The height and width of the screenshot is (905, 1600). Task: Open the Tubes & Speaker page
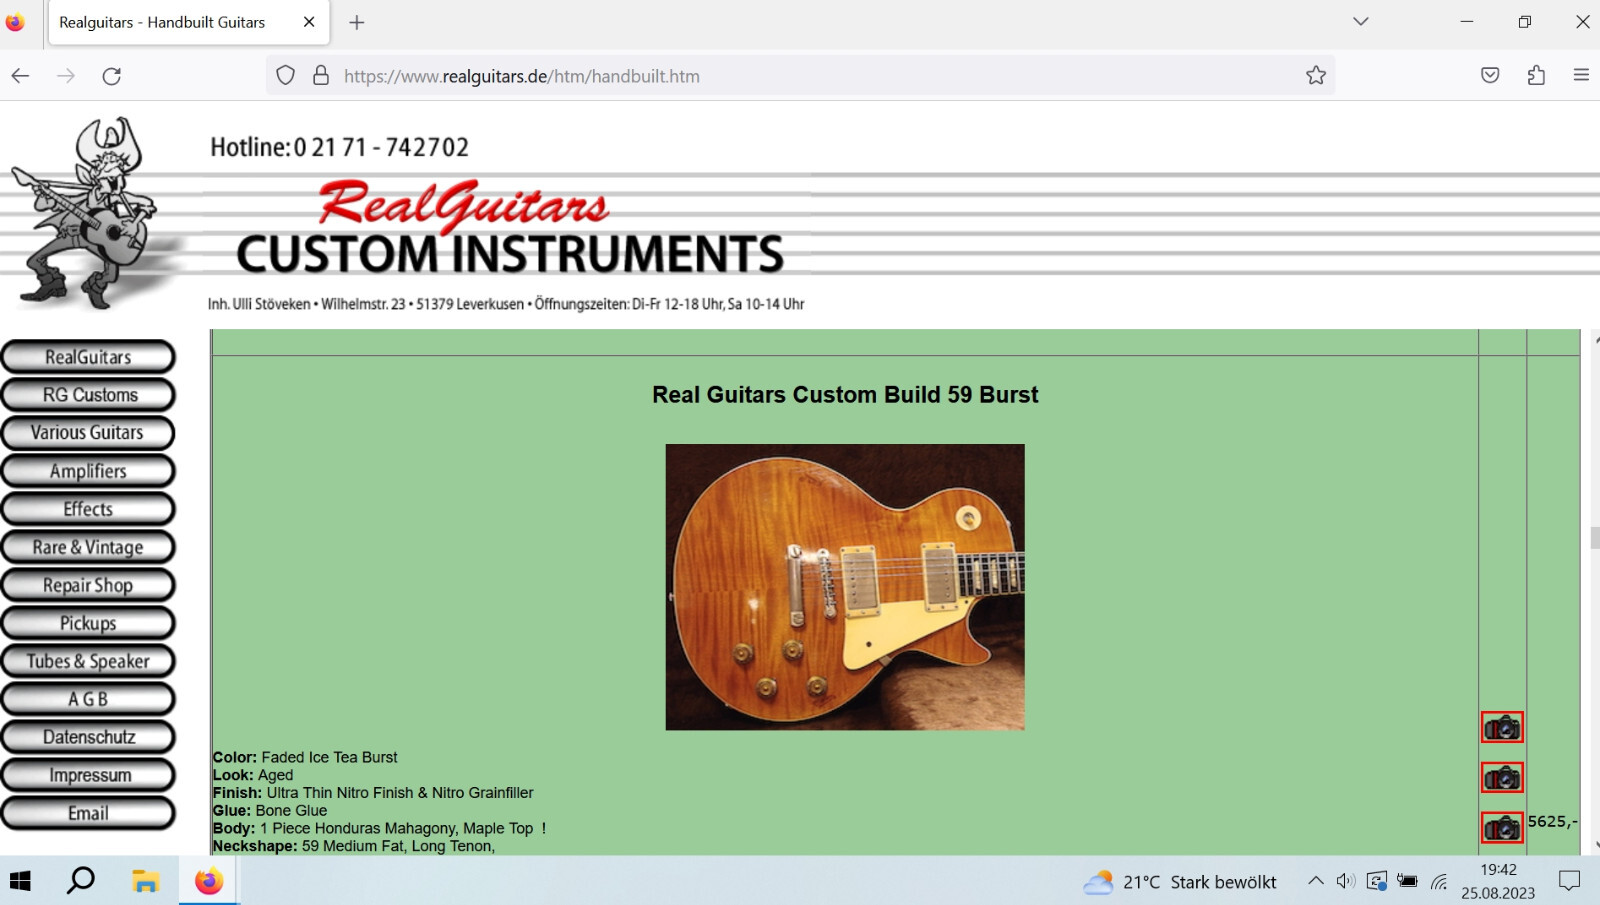(x=88, y=661)
